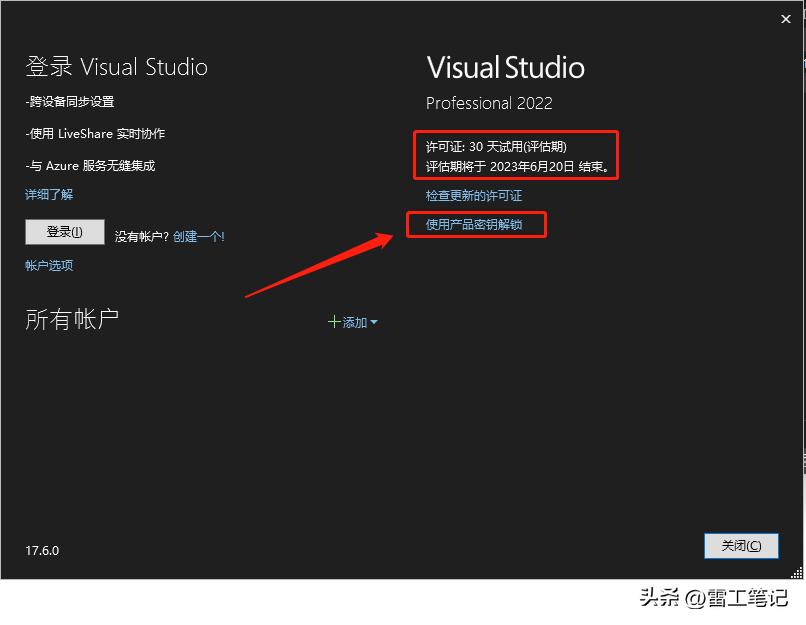Click the 登录 Visual Studio heading

point(116,66)
